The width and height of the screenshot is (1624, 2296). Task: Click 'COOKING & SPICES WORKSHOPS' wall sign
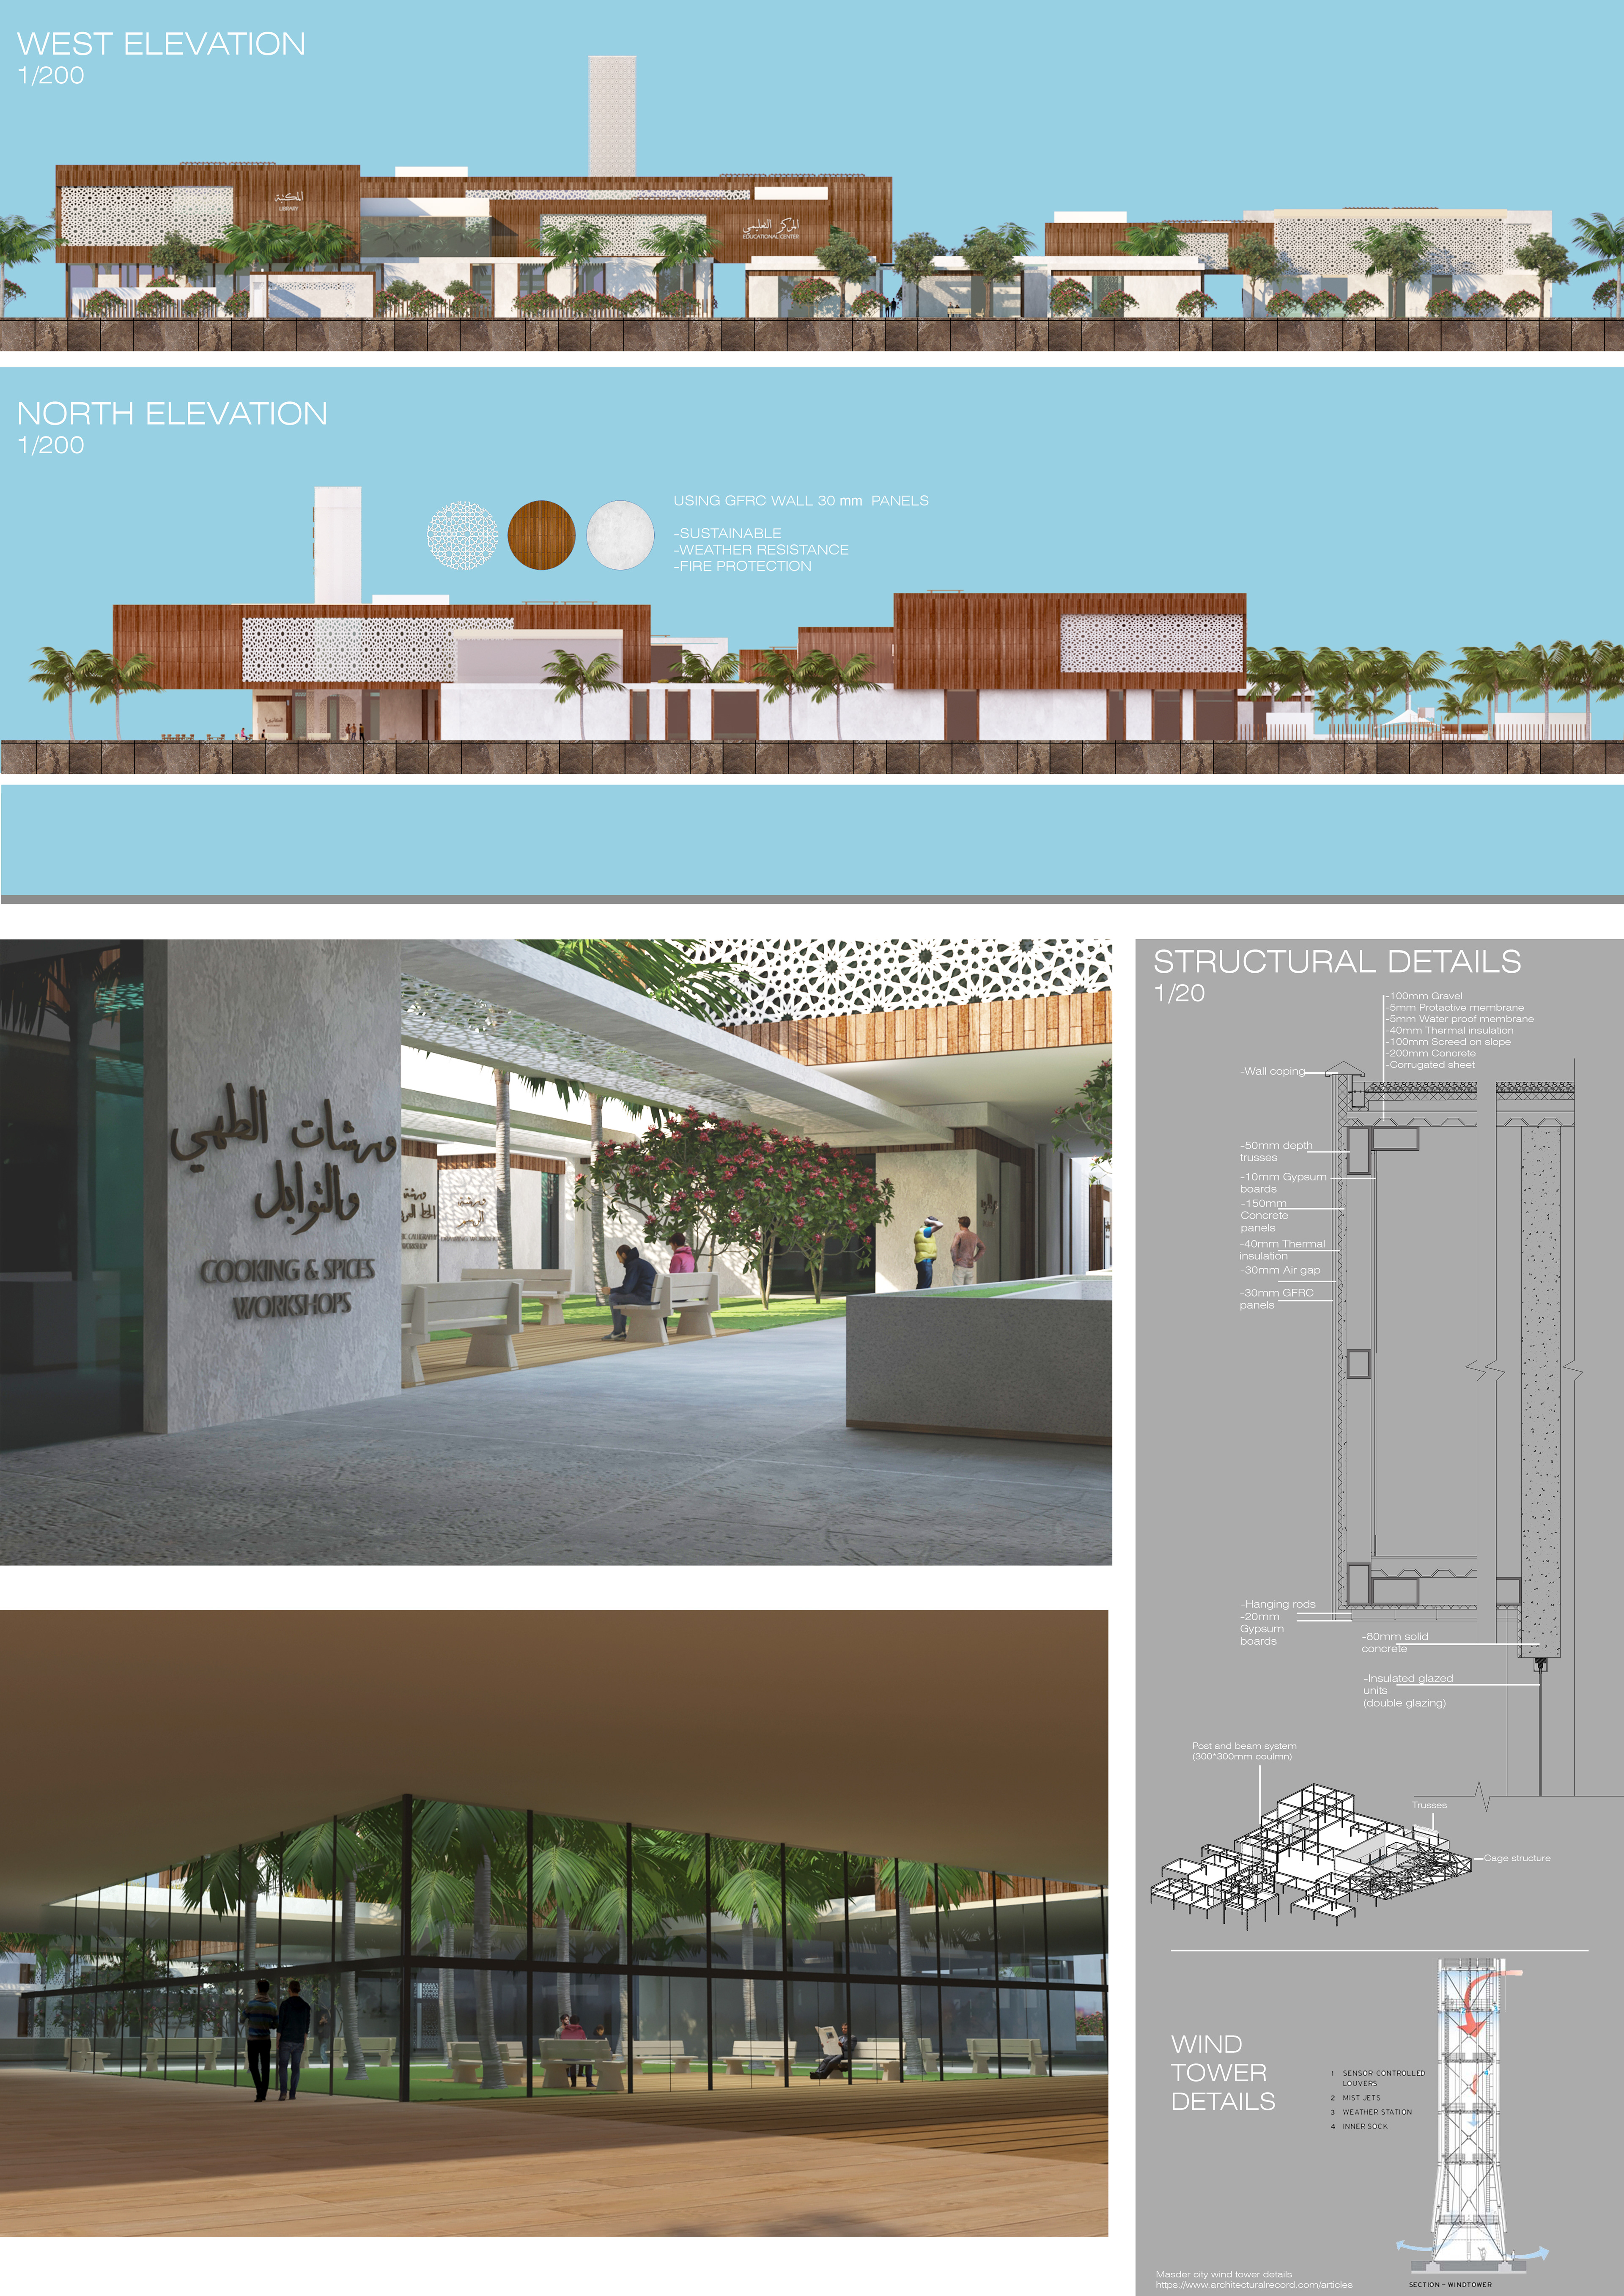289,1288
